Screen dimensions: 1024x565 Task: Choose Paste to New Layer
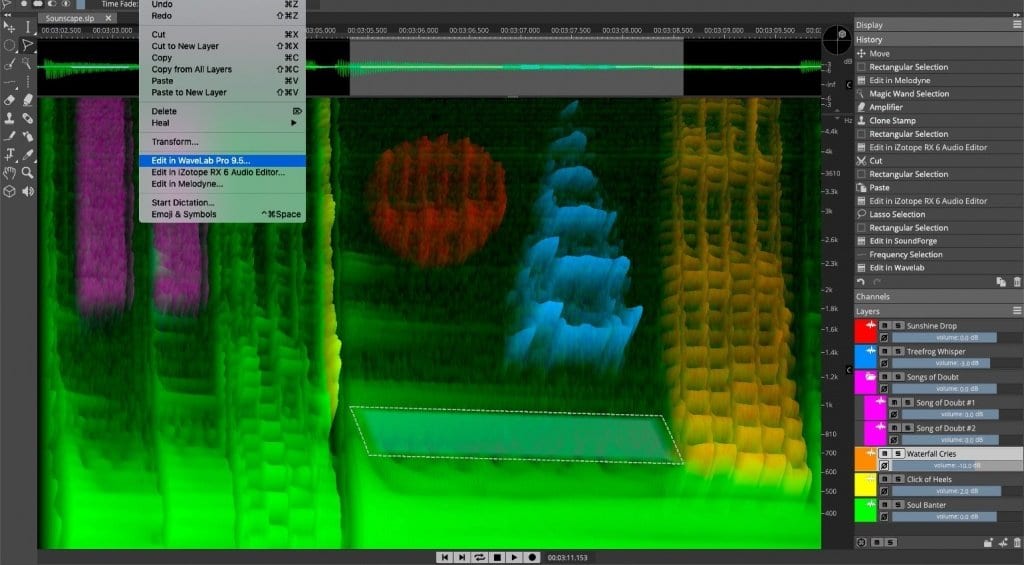point(222,93)
